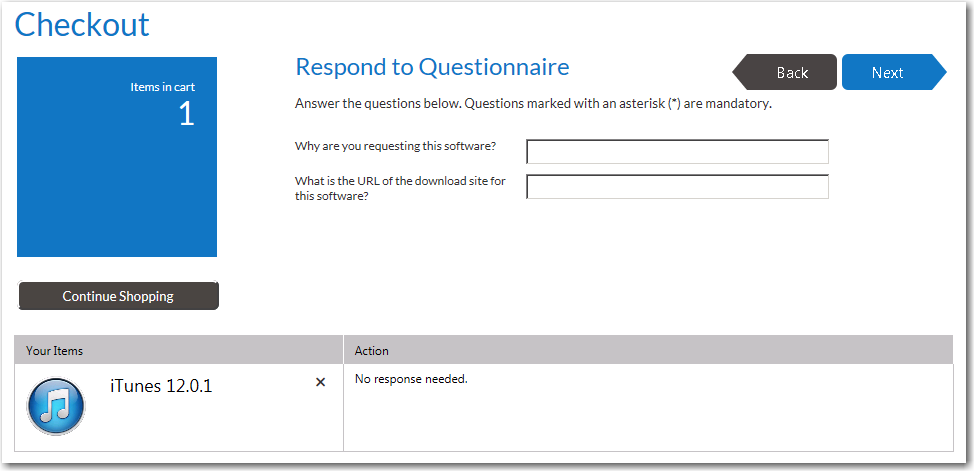The image size is (974, 471).
Task: Go Back to the previous step
Action: pyautogui.click(x=788, y=72)
